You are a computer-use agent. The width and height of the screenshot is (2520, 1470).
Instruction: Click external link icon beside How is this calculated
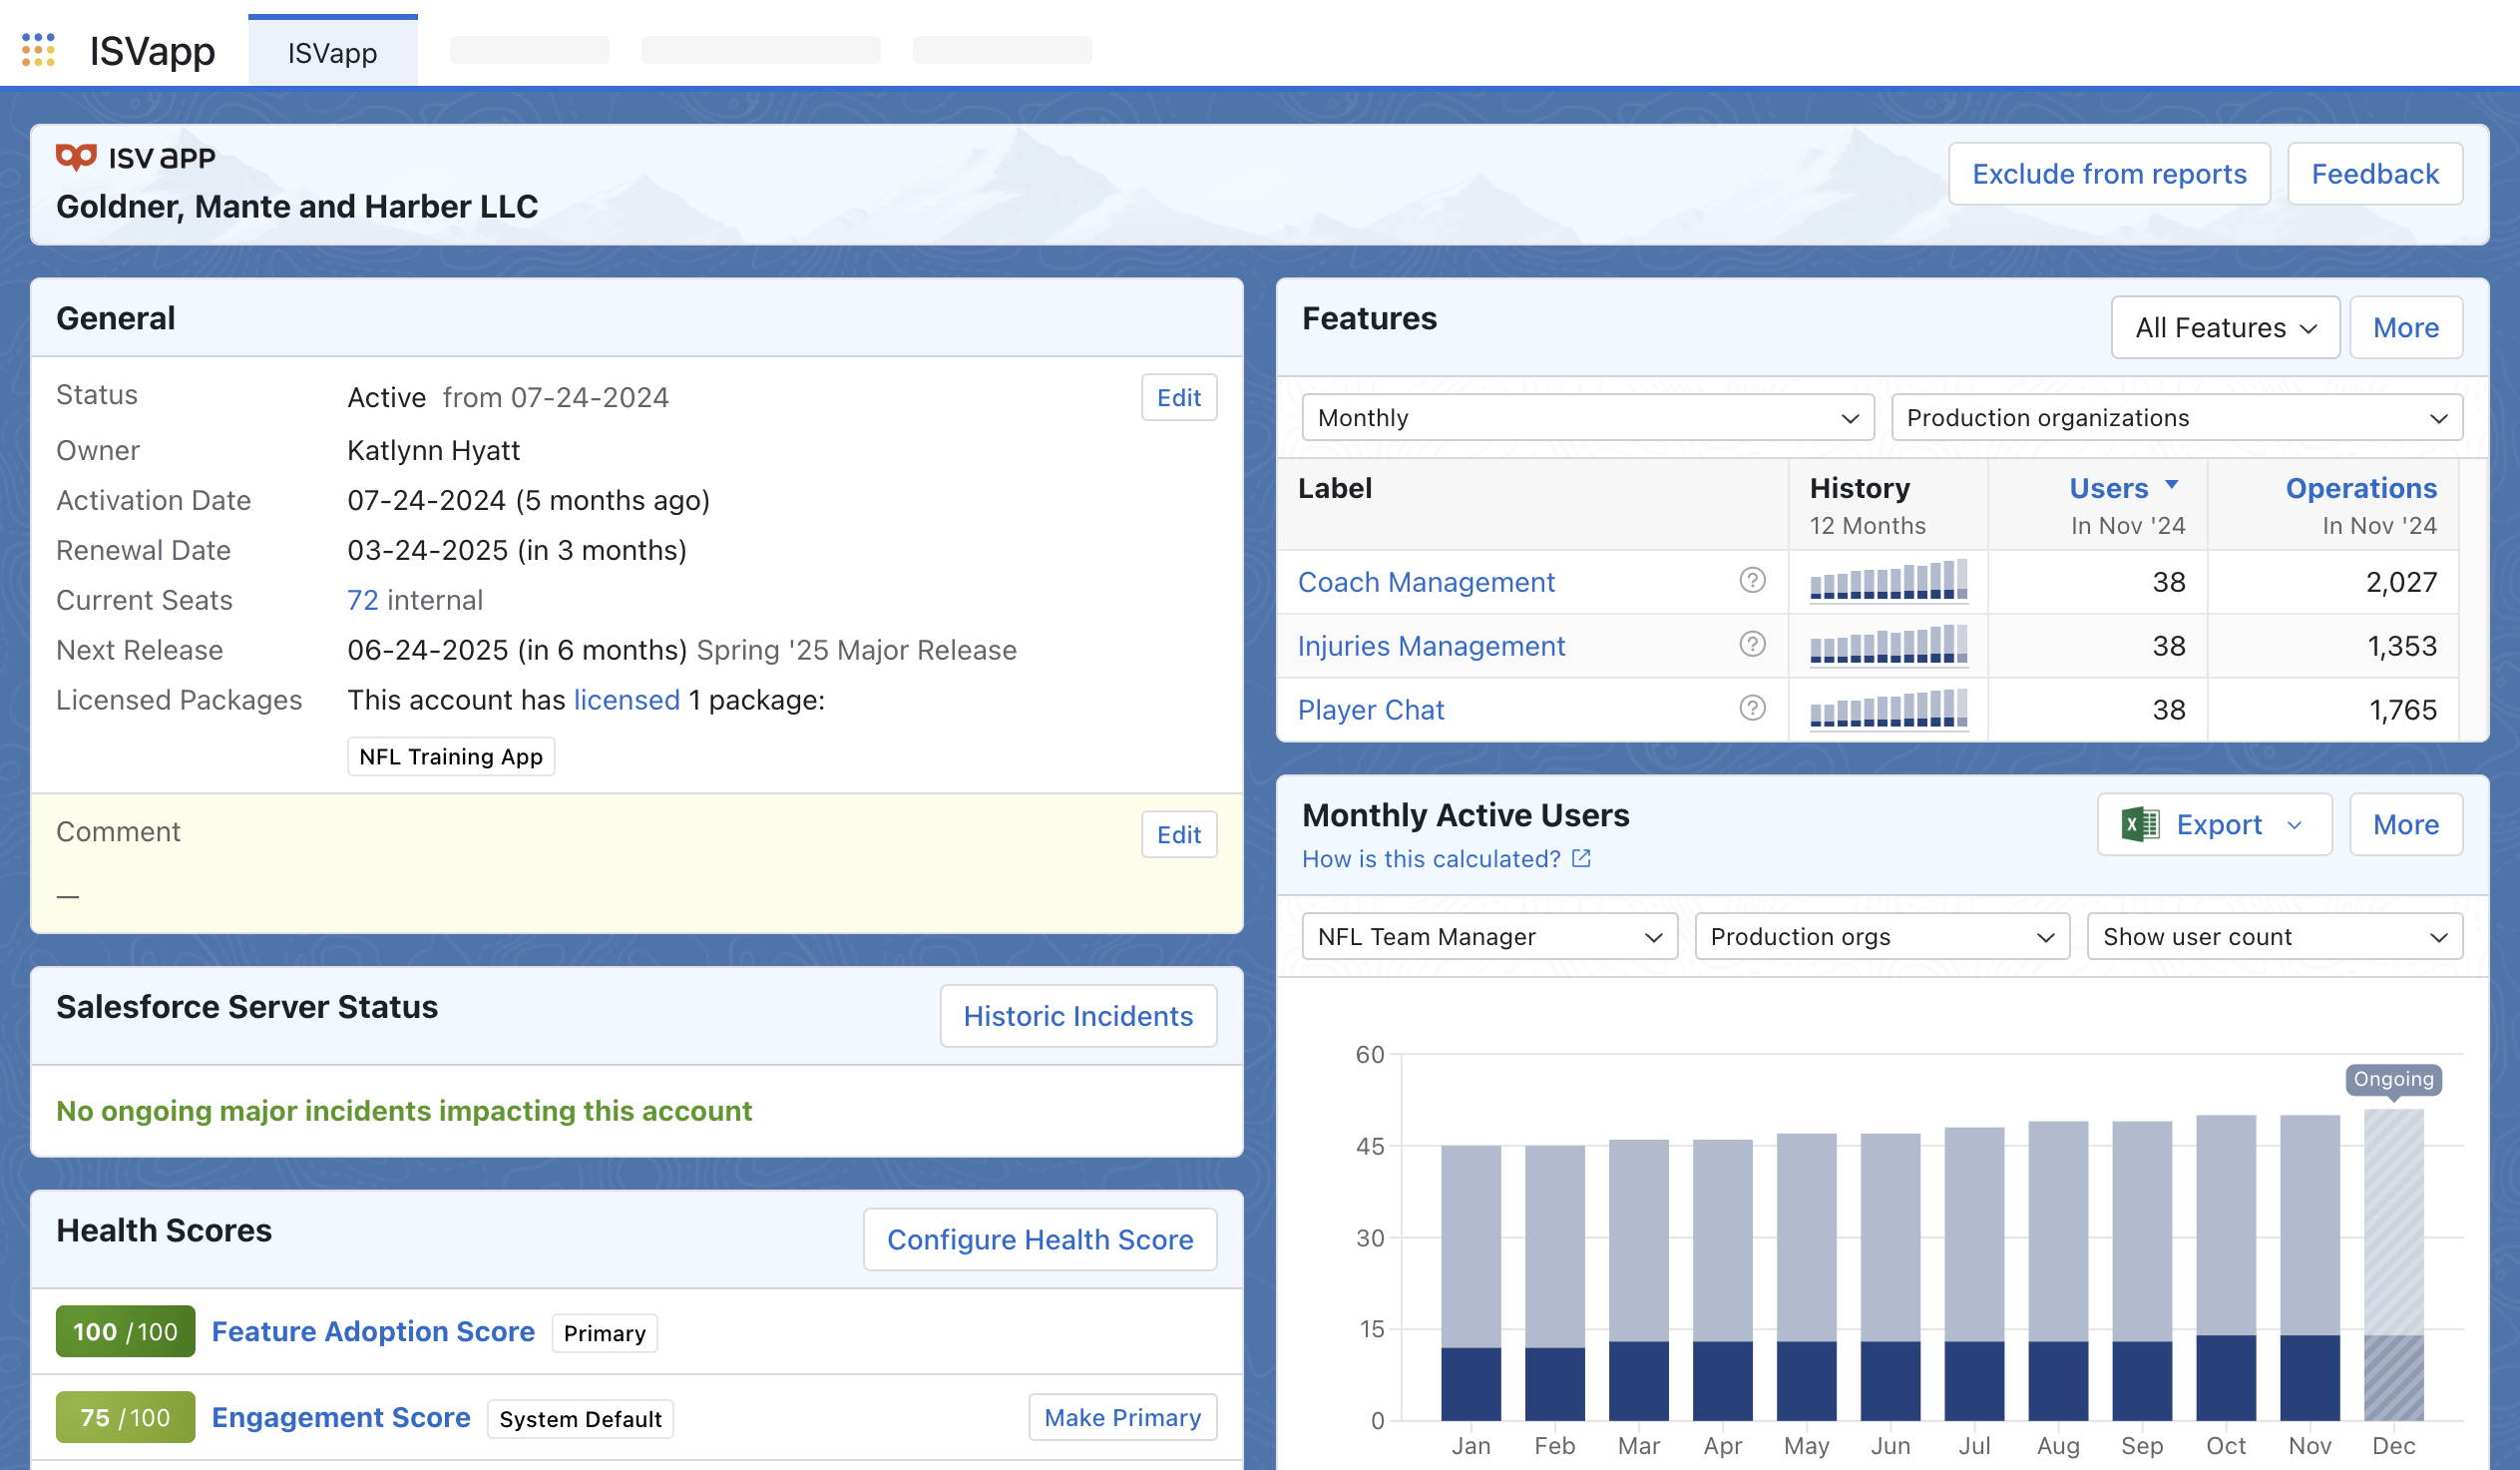click(1581, 859)
